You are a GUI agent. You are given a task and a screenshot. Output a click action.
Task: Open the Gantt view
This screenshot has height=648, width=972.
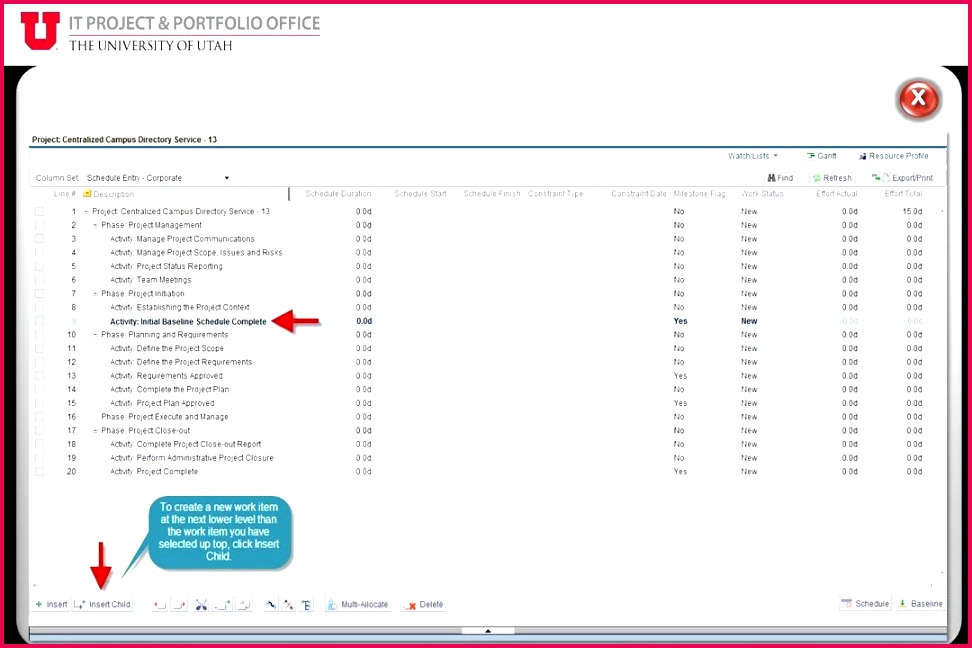(822, 156)
